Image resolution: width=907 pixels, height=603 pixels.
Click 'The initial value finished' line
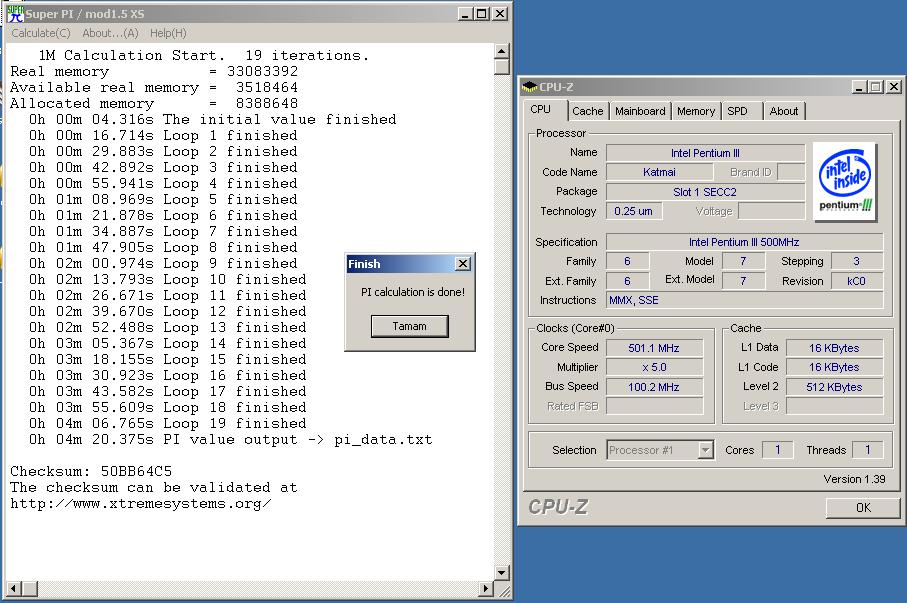(213, 119)
